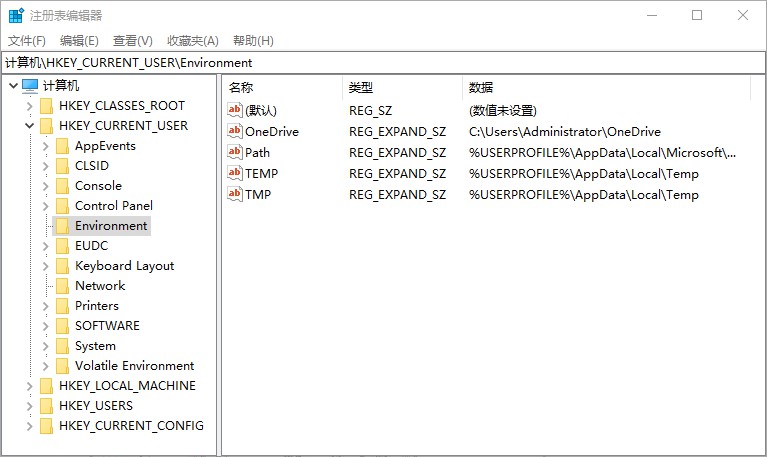The image size is (767, 457).
Task: Click the (数值未设置) data cell
Action: 503,111
